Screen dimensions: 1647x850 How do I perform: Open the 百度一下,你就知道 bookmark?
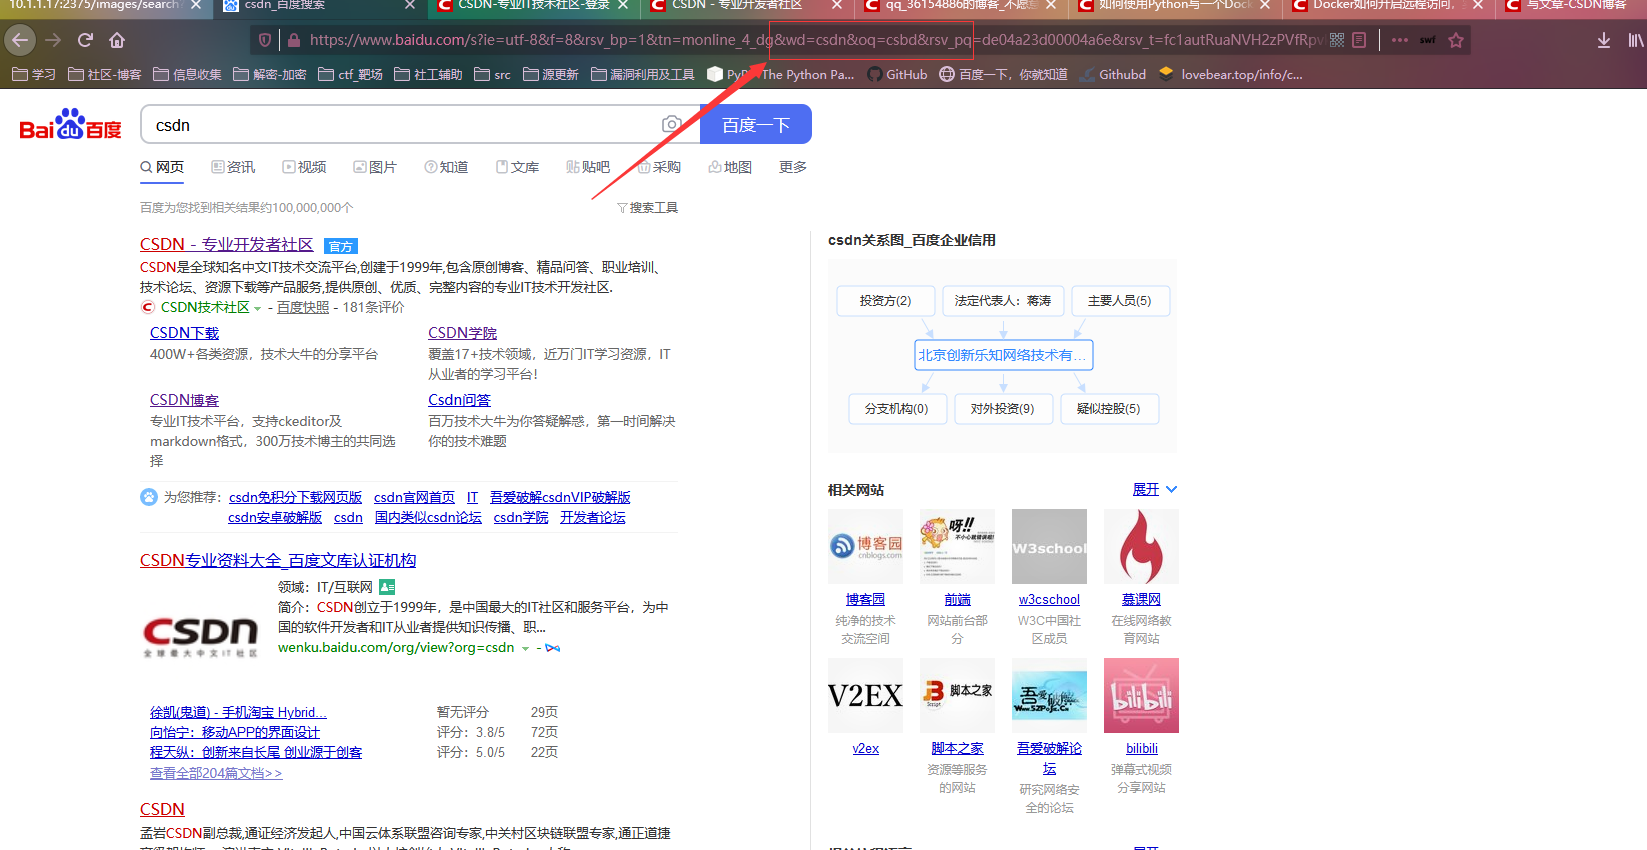1003,74
